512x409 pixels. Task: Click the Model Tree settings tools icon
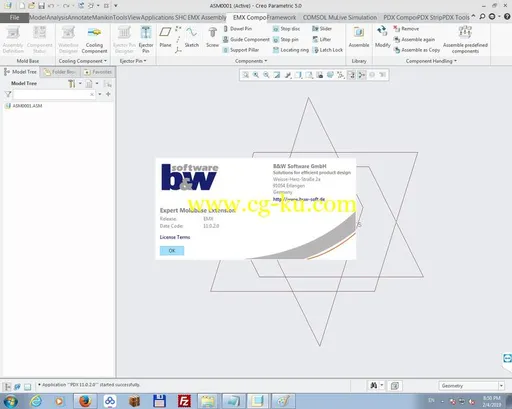click(x=72, y=84)
